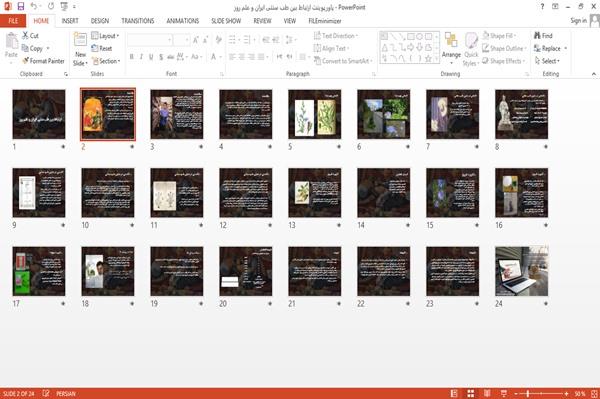Image resolution: width=600 pixels, height=399 pixels.
Task: Toggle center text alignment
Action: (x=242, y=57)
